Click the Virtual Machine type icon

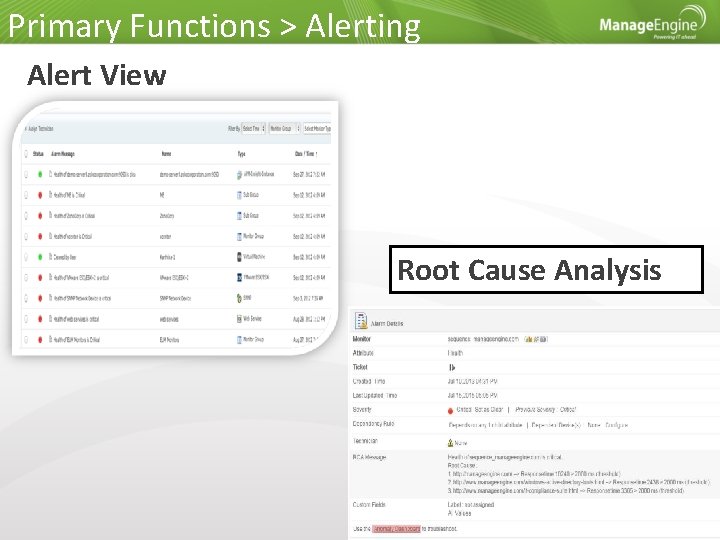tap(239, 257)
